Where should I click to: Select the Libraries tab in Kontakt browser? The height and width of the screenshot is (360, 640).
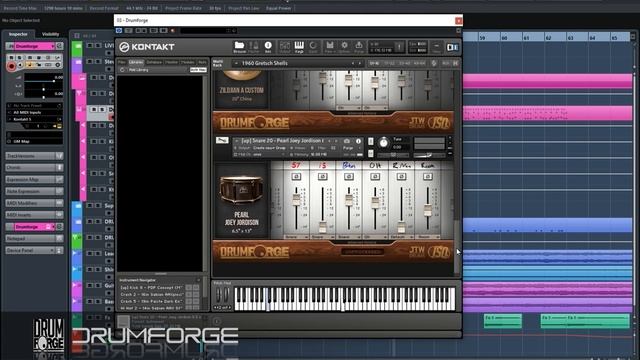point(136,62)
